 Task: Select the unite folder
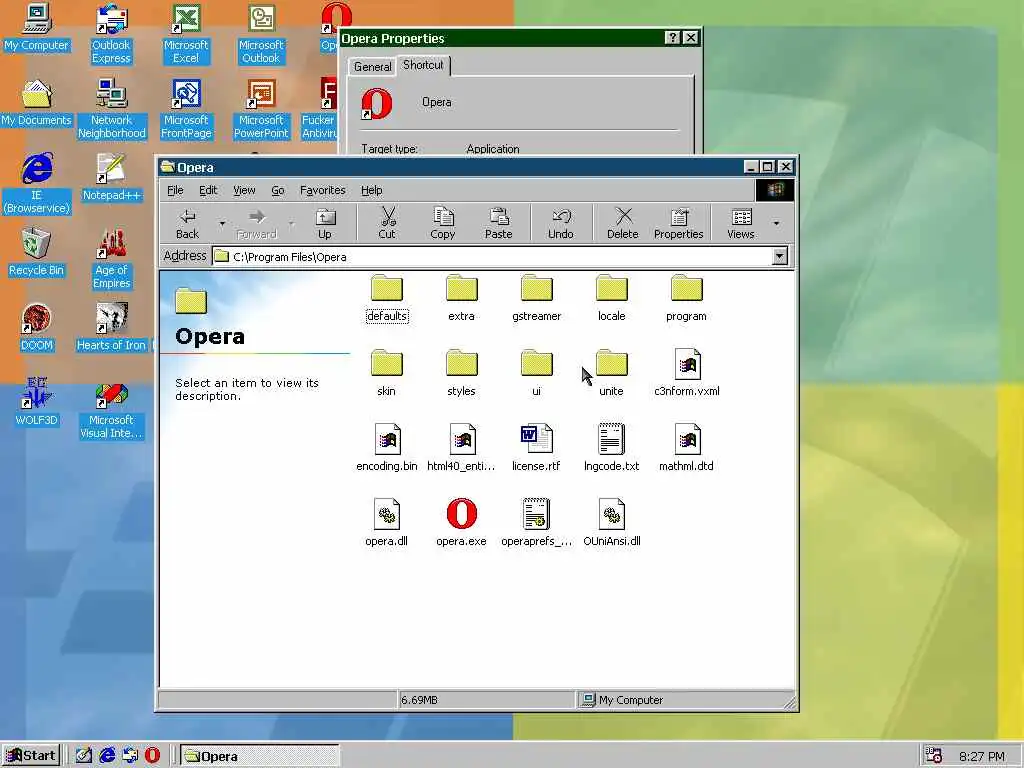(x=611, y=373)
